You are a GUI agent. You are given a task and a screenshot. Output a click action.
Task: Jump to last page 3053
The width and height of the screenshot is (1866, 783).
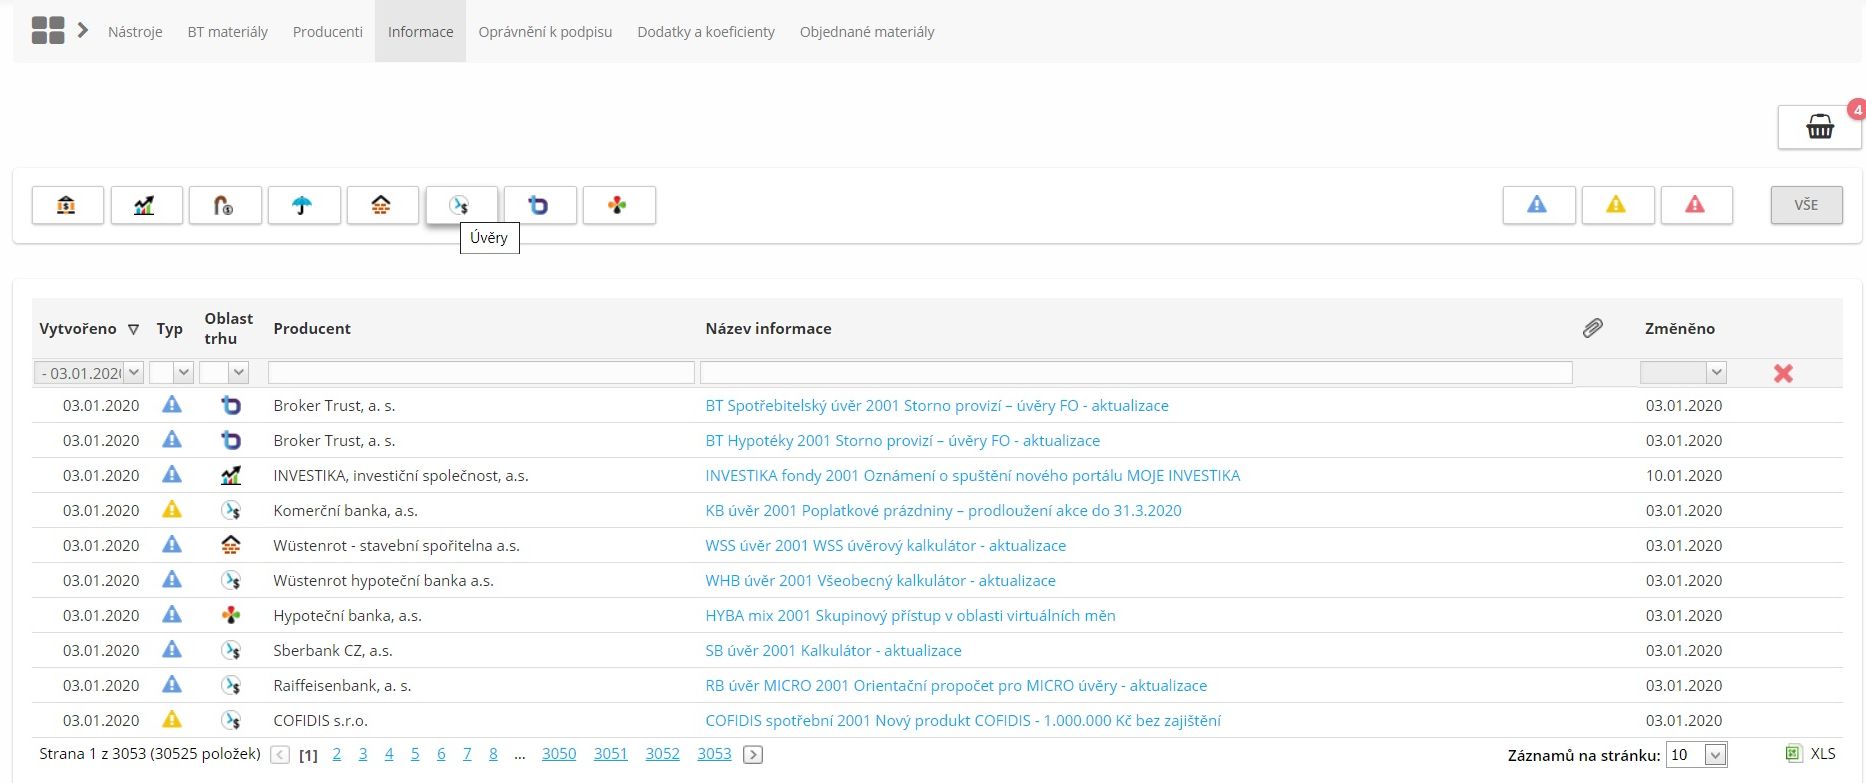(x=714, y=754)
